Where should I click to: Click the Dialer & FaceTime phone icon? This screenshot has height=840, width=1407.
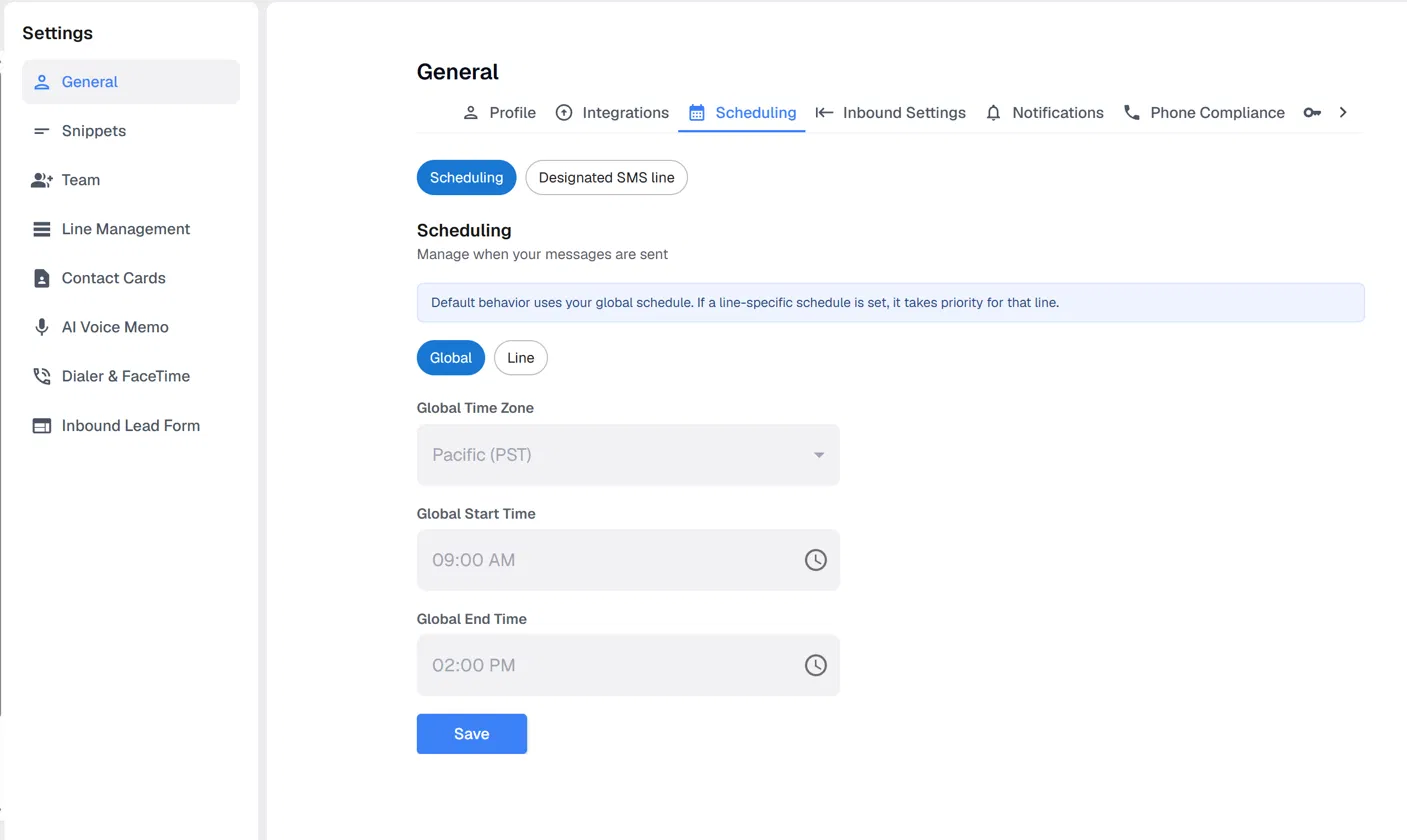pos(42,376)
